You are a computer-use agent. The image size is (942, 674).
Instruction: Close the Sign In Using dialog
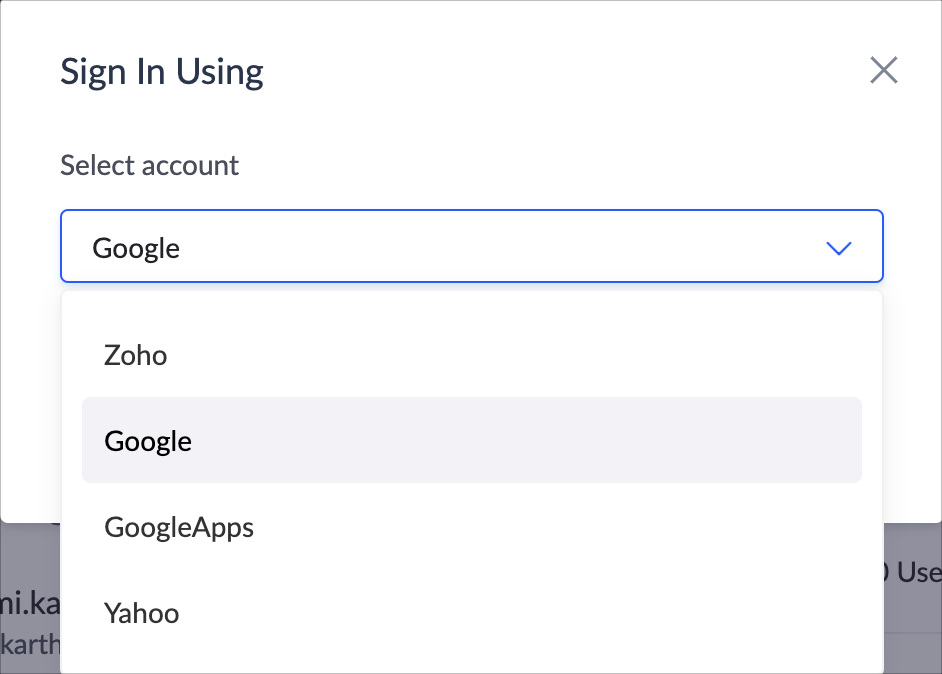pos(884,70)
